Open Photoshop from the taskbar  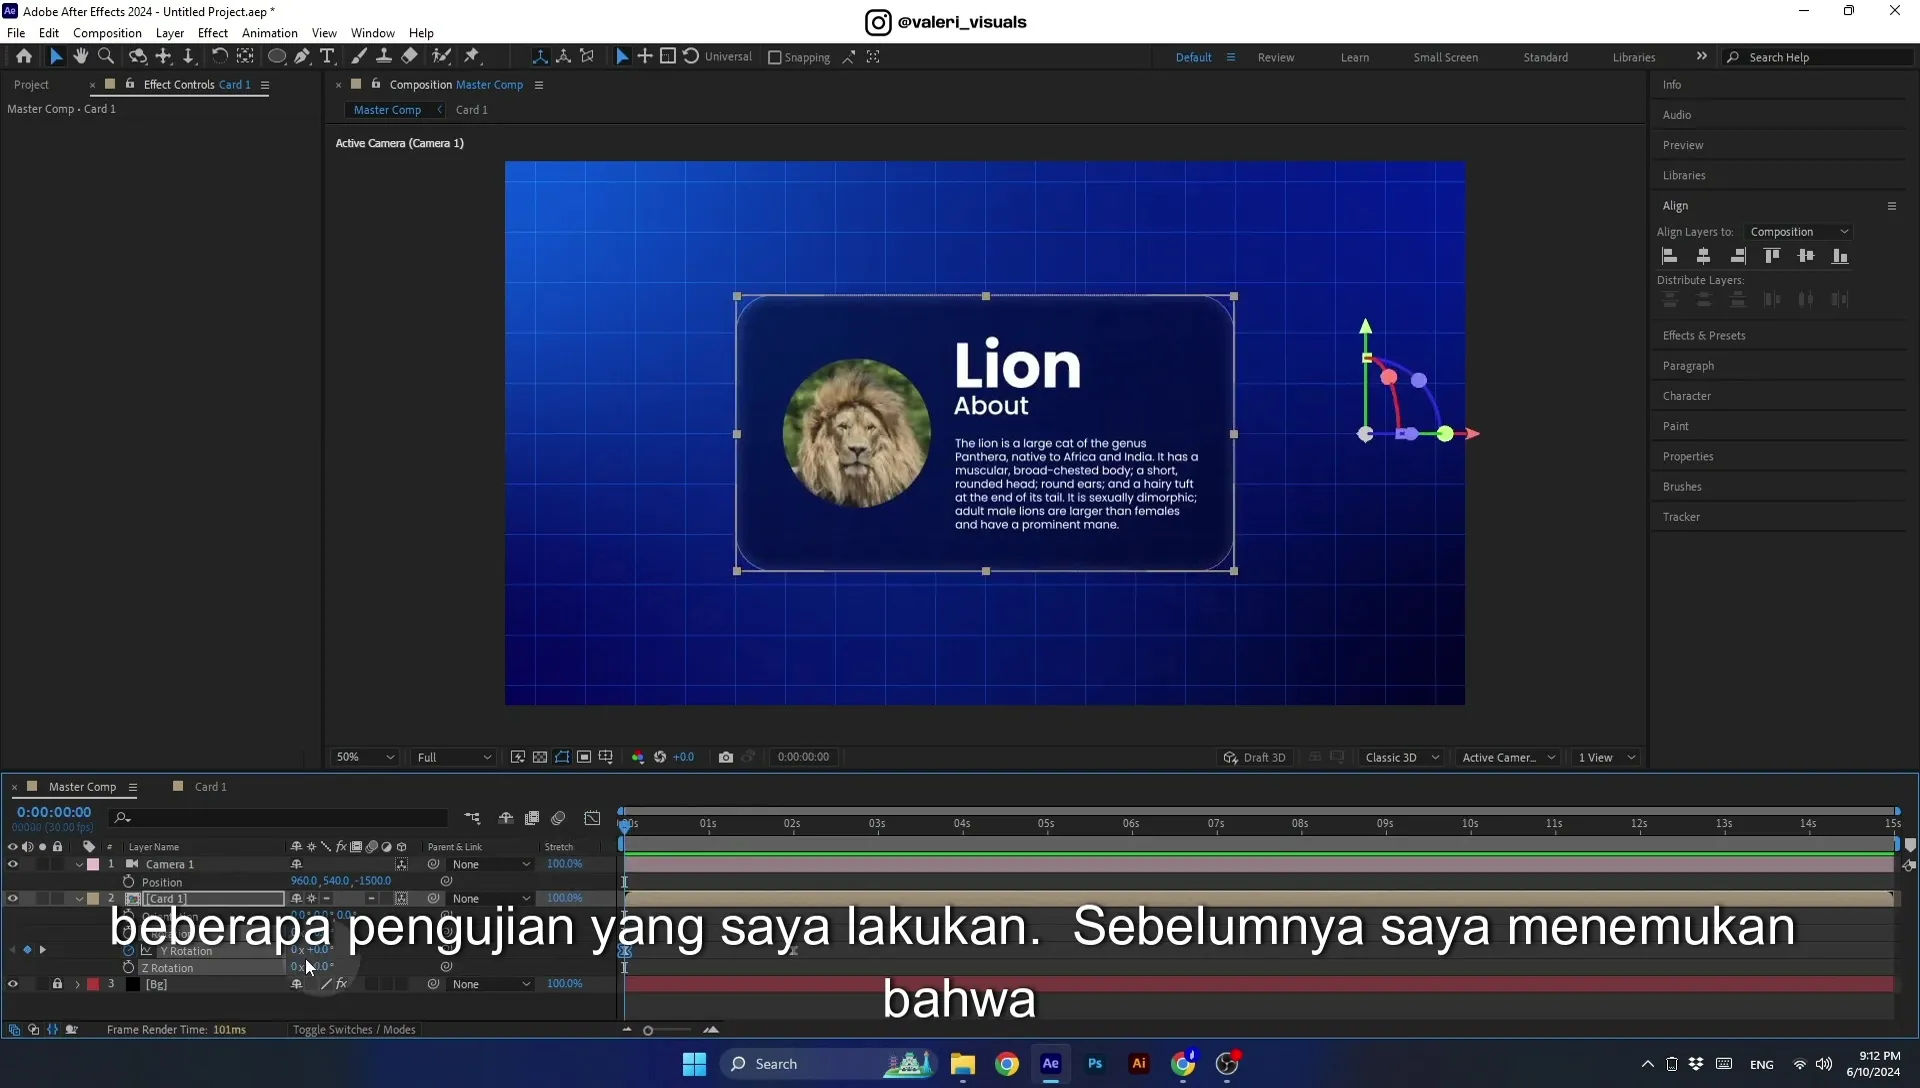1095,1064
